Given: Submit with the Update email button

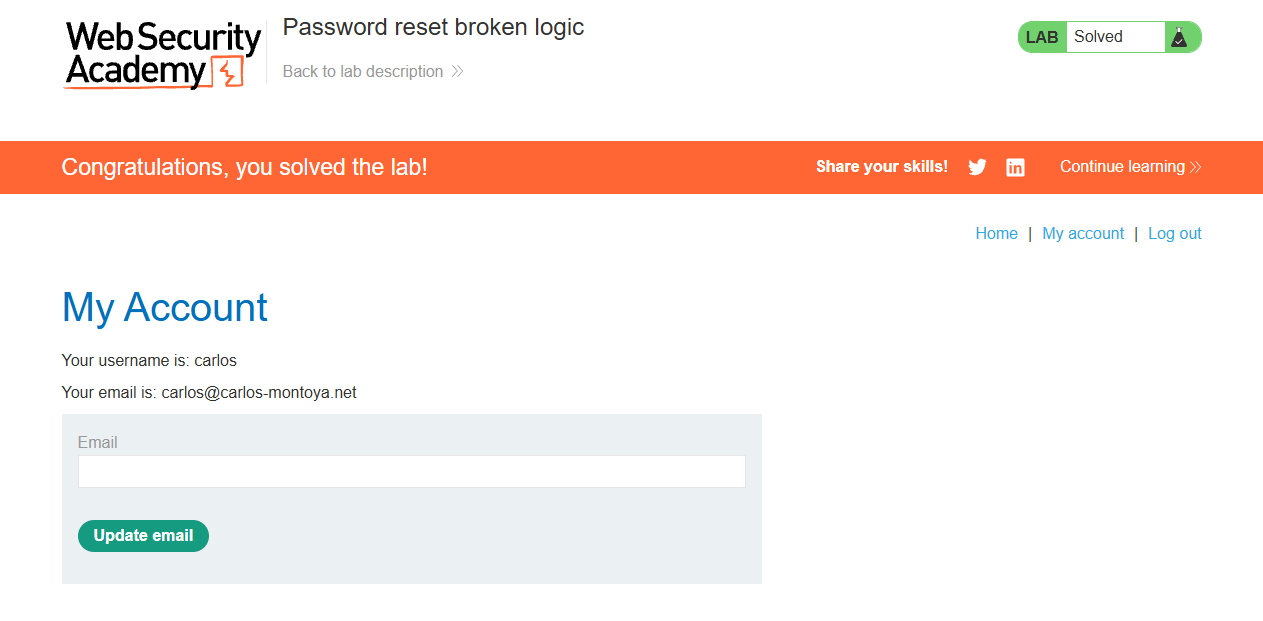Looking at the screenshot, I should (143, 536).
